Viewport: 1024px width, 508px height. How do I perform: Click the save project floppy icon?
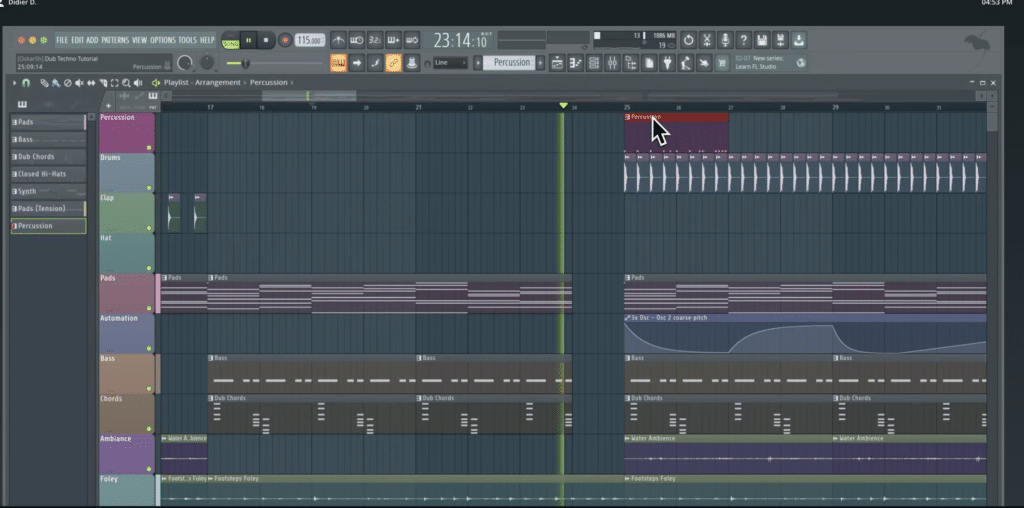tap(762, 40)
